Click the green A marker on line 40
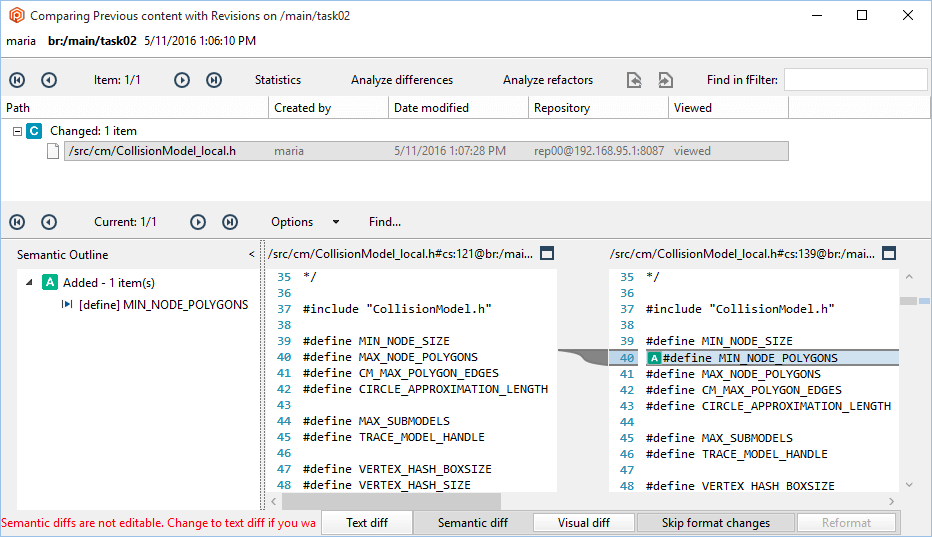The image size is (932, 537). pyautogui.click(x=654, y=358)
